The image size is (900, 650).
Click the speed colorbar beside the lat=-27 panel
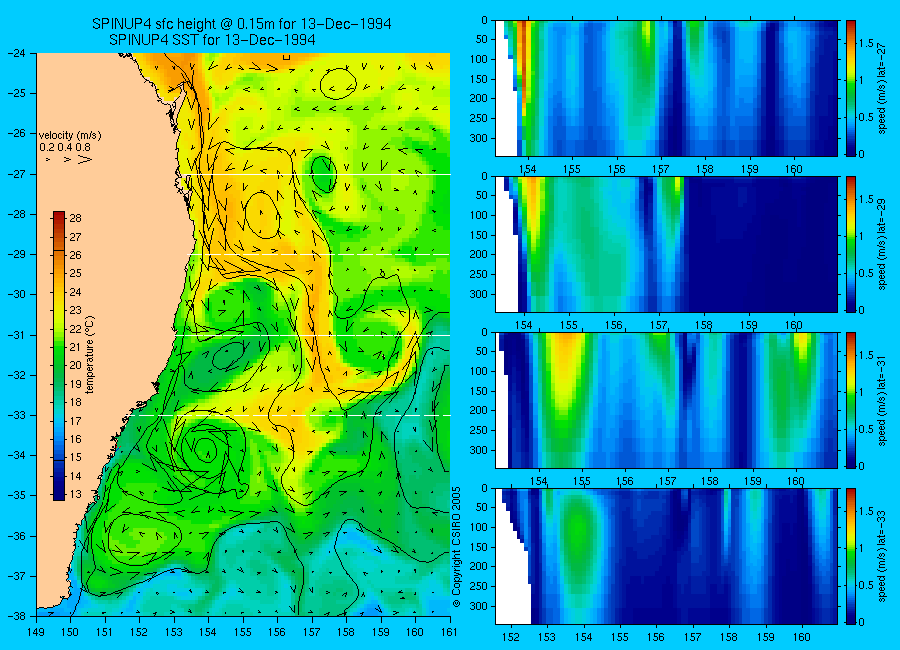point(851,88)
